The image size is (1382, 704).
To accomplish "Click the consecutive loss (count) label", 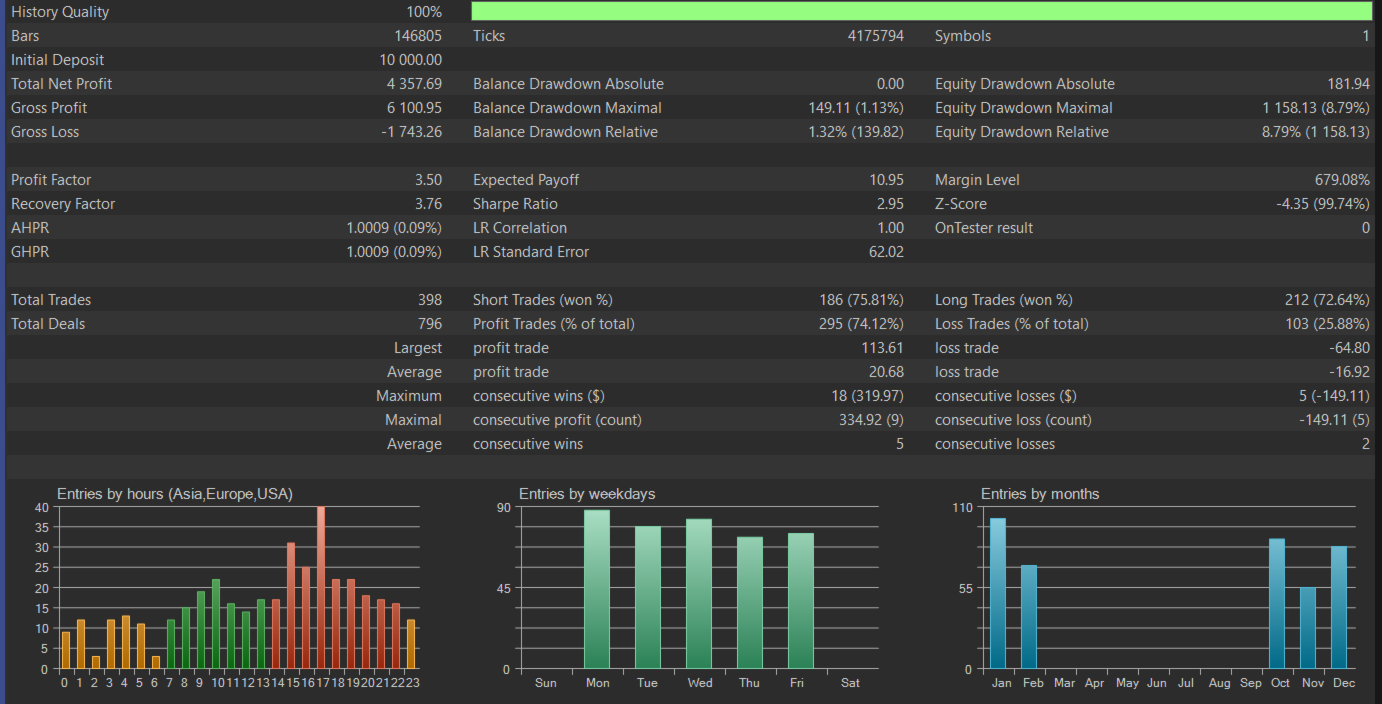I will [x=1013, y=420].
